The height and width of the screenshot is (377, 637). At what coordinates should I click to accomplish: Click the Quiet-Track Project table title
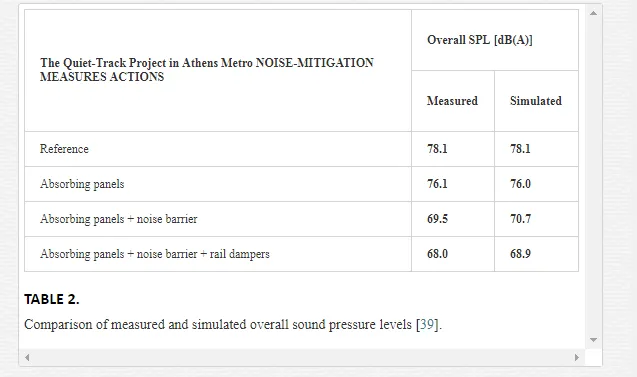click(x=206, y=69)
